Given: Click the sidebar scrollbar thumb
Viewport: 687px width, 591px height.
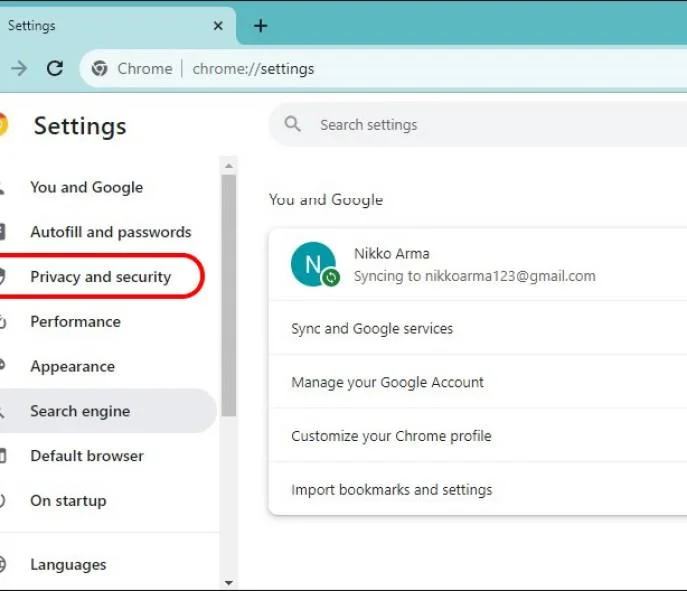Looking at the screenshot, I should point(229,295).
